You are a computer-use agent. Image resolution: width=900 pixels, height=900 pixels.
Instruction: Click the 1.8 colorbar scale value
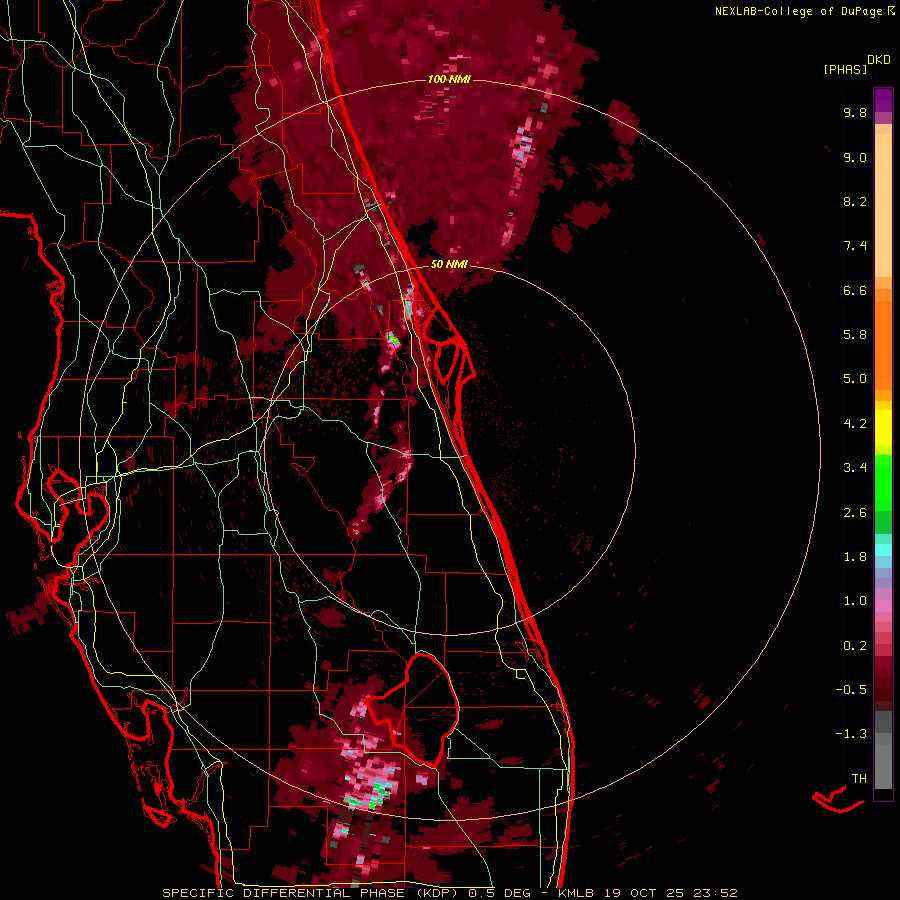click(855, 557)
